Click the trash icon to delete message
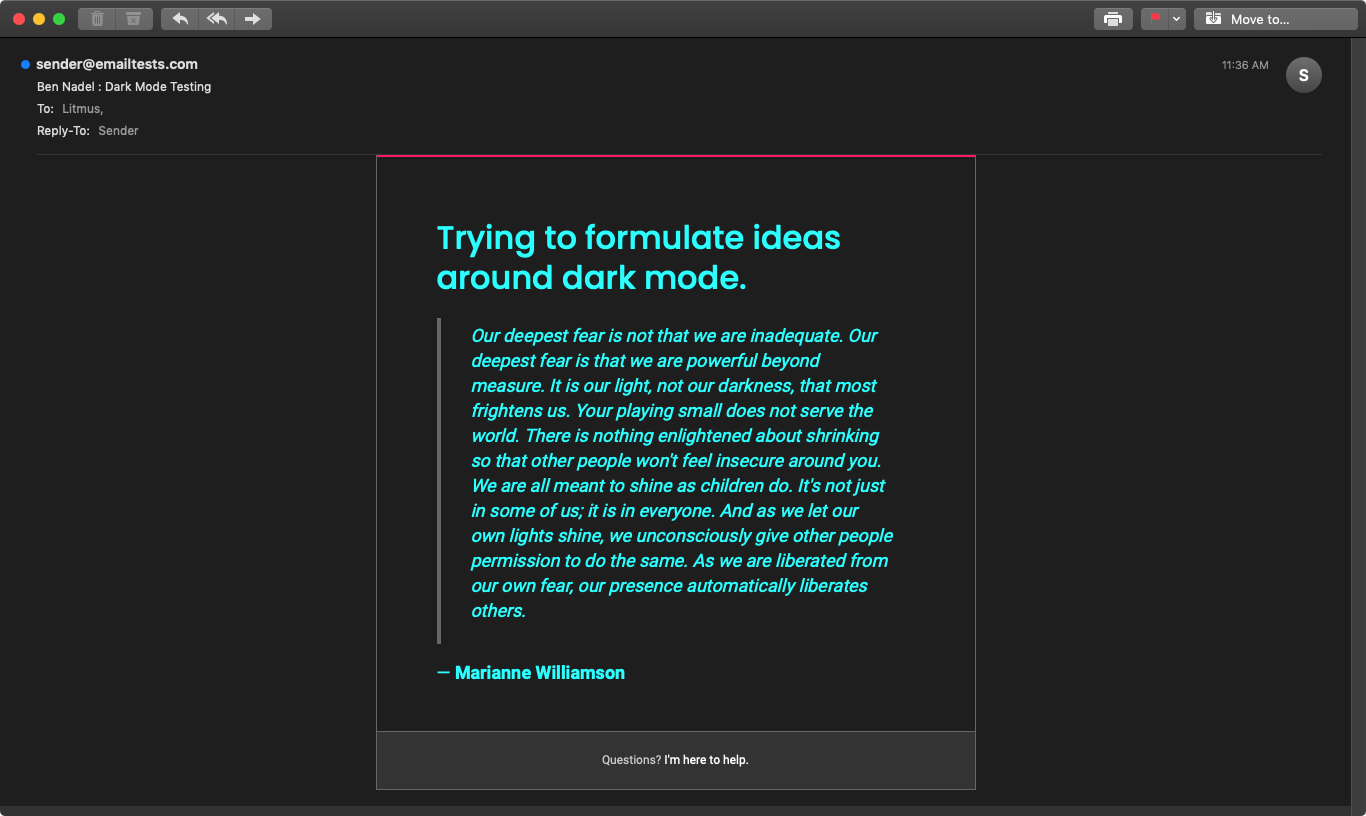Viewport: 1366px width, 816px height. pyautogui.click(x=97, y=19)
